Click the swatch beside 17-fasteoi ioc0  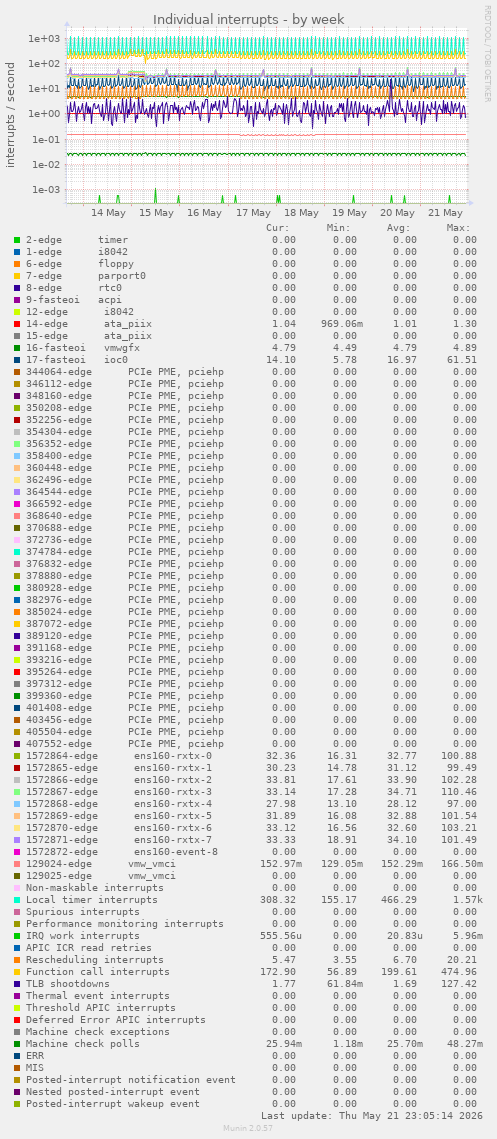(x=17, y=360)
